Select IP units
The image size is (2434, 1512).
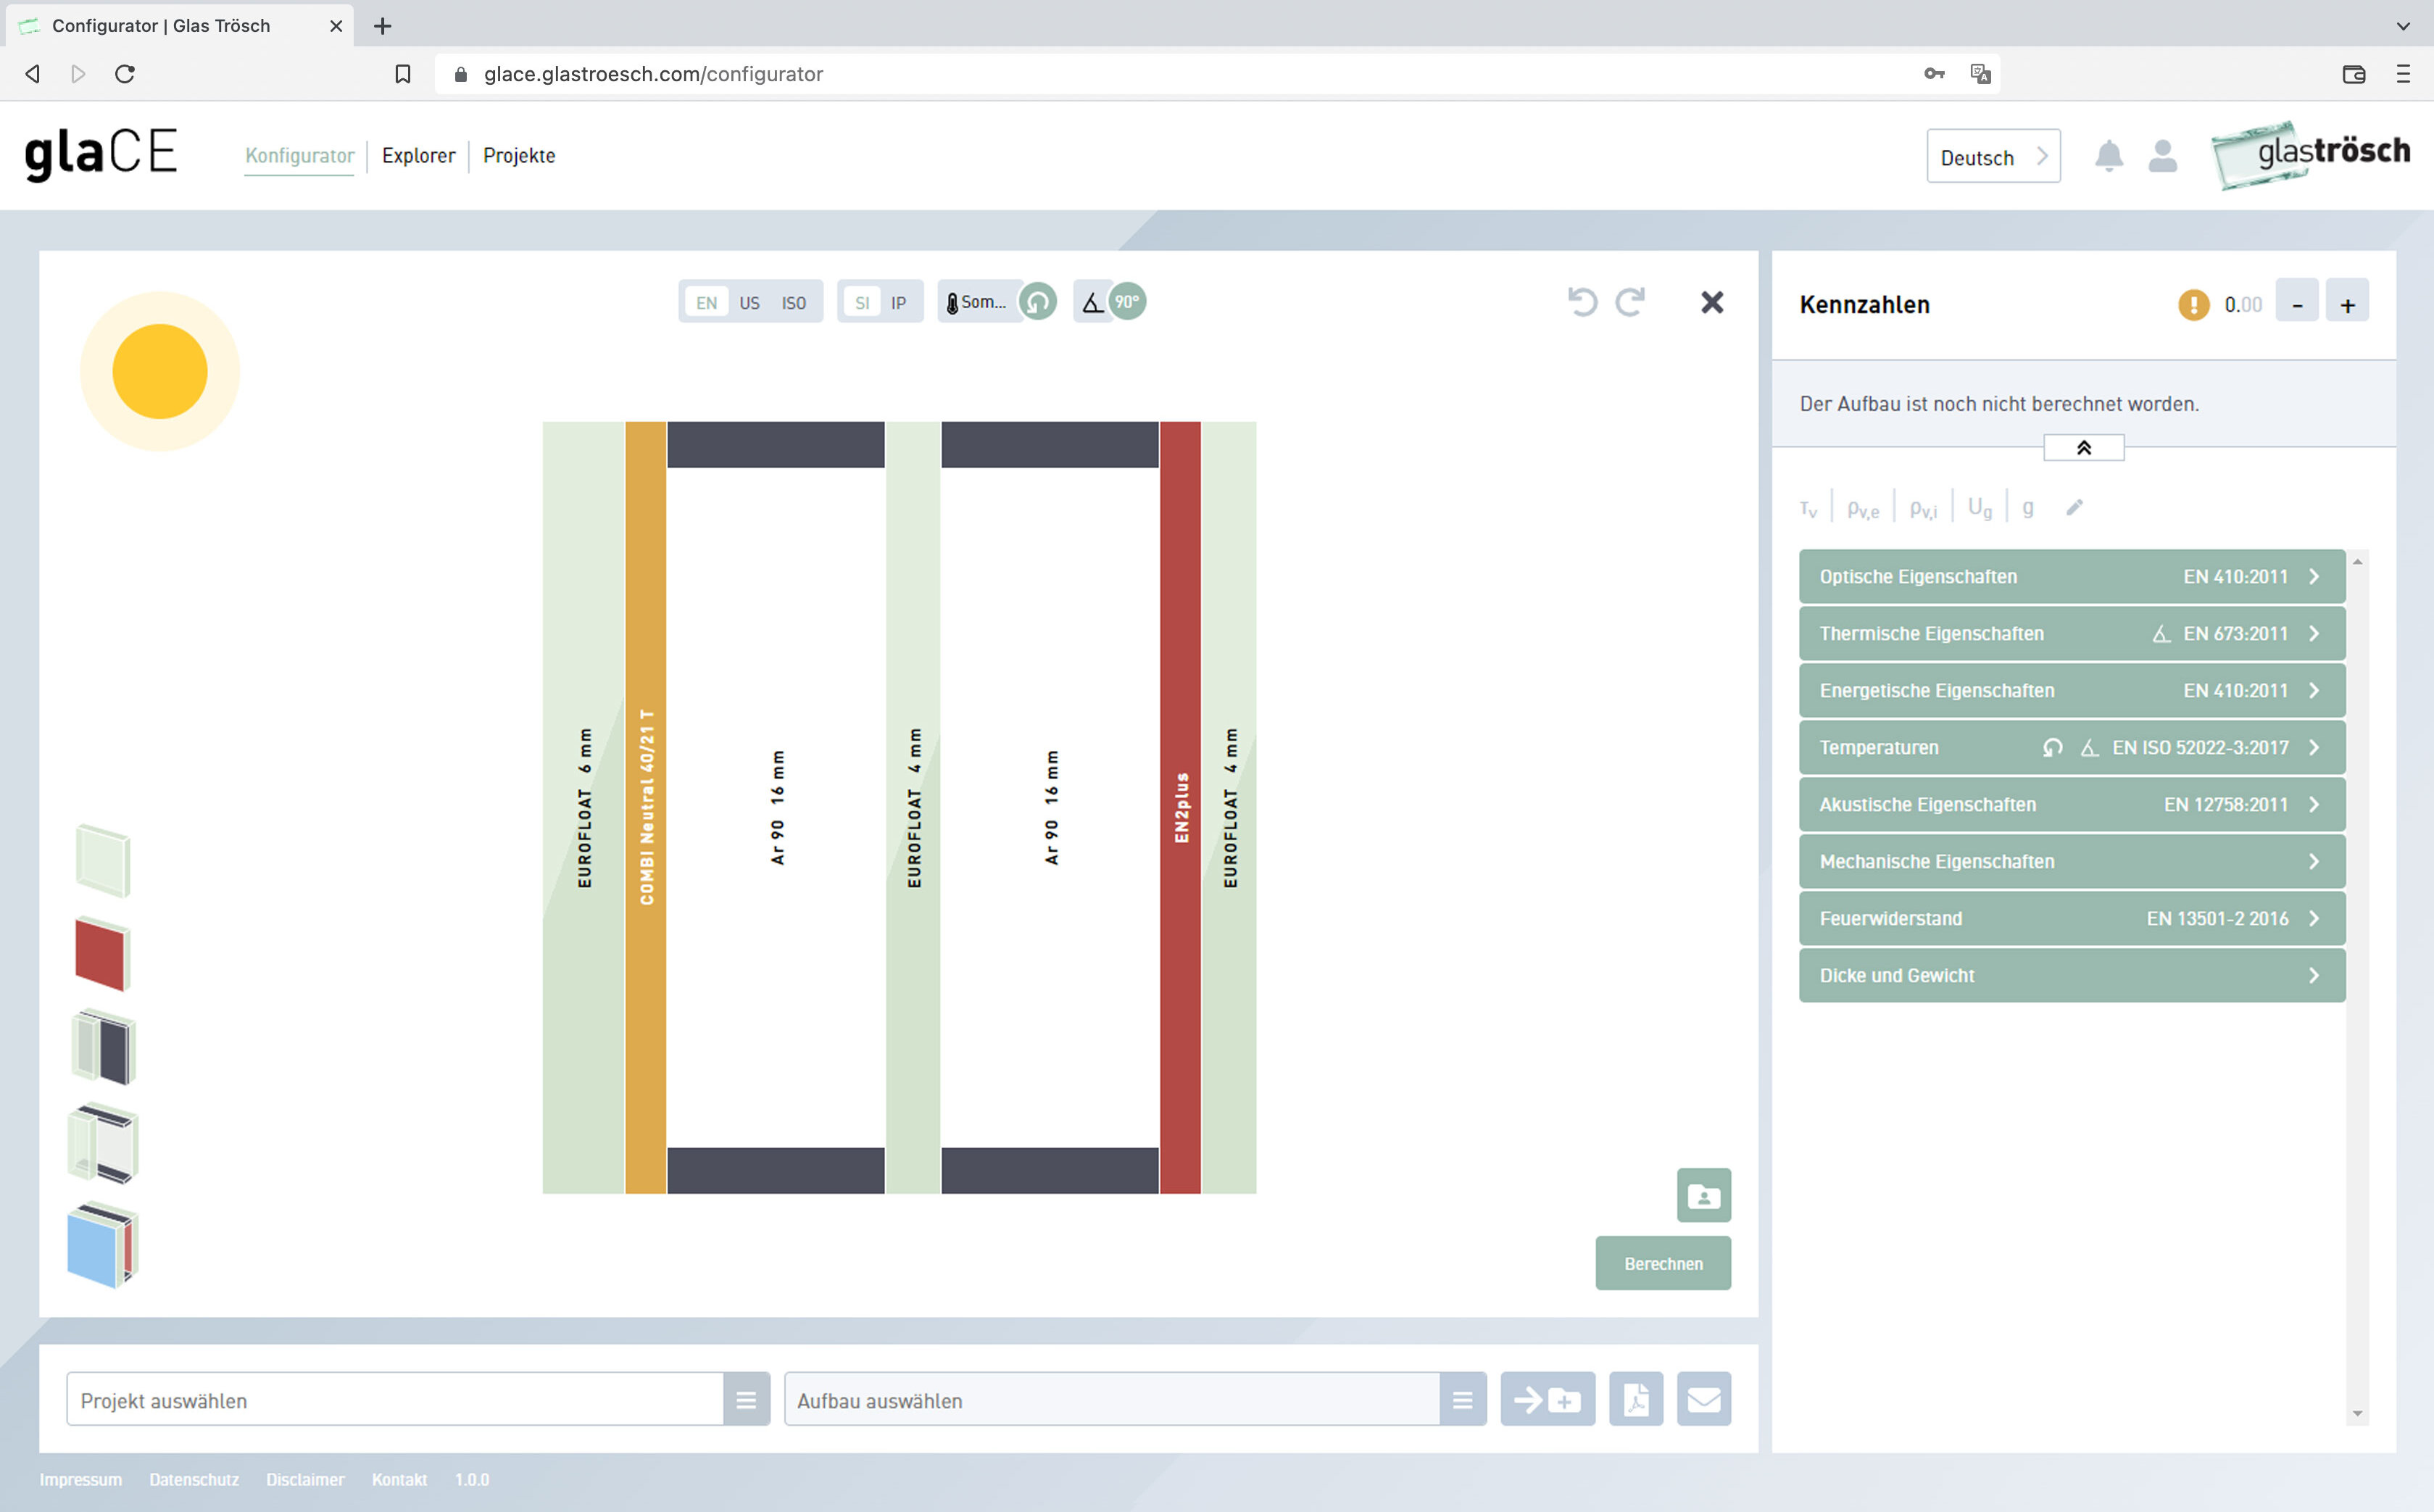pyautogui.click(x=898, y=303)
